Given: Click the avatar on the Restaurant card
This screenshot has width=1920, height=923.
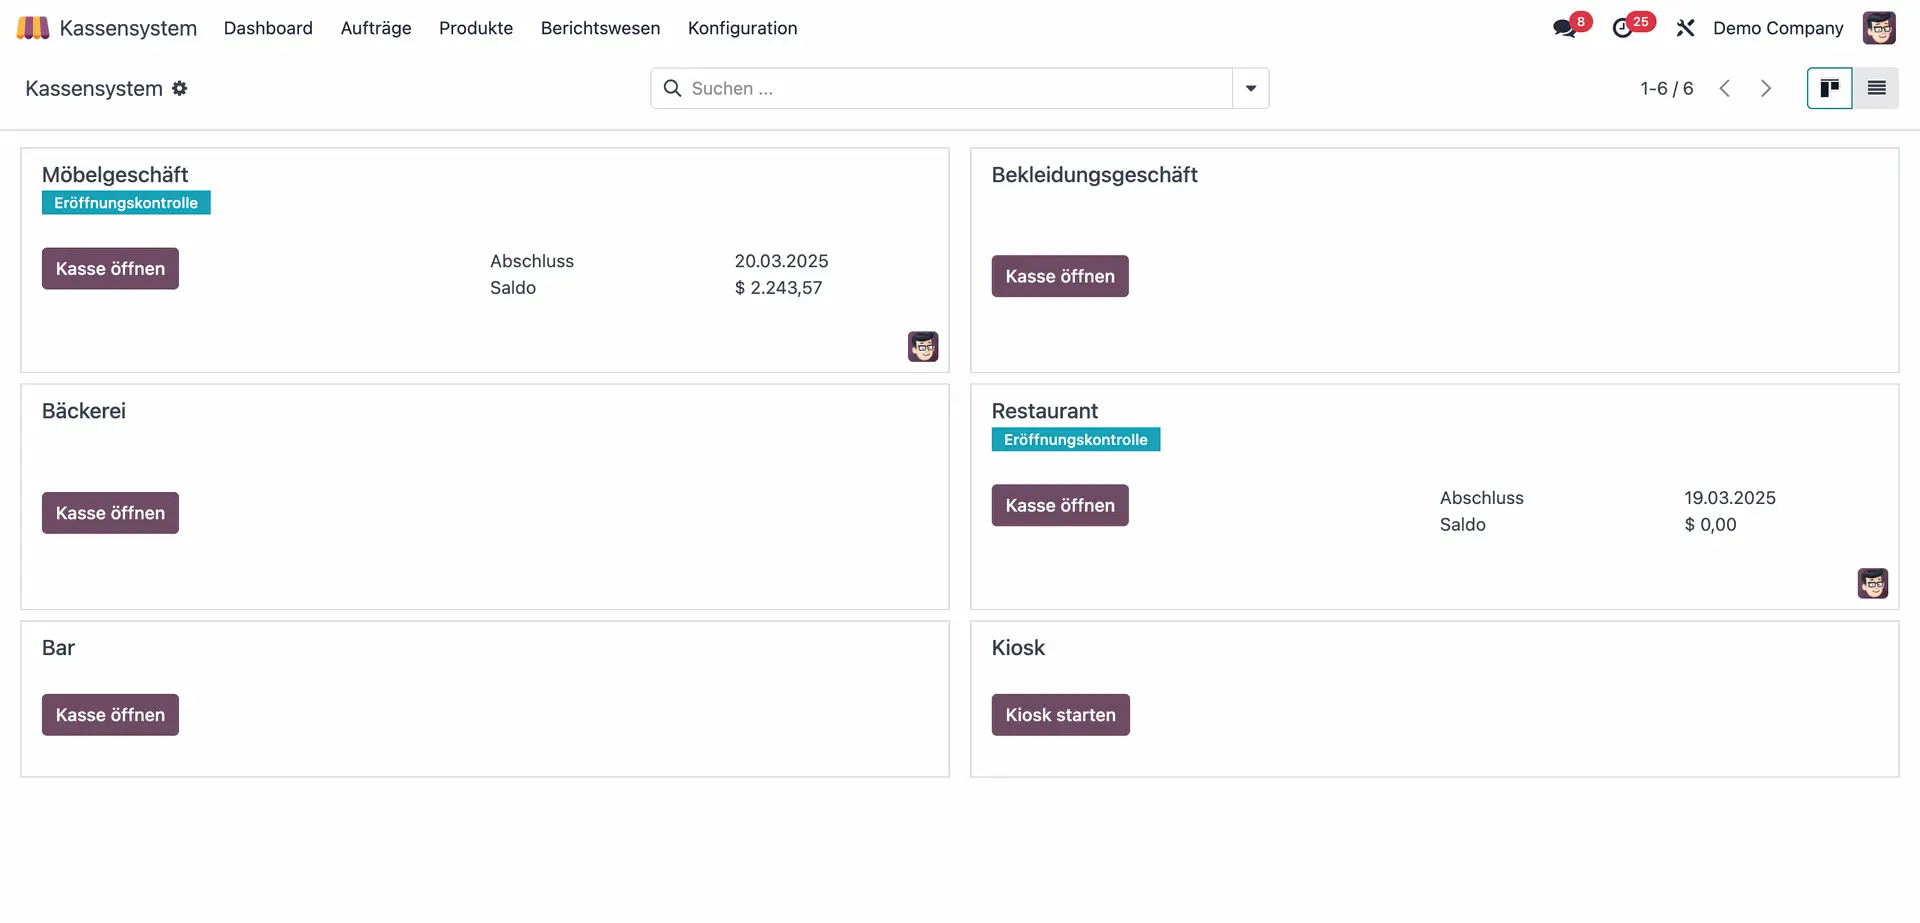Looking at the screenshot, I should coord(1873,583).
